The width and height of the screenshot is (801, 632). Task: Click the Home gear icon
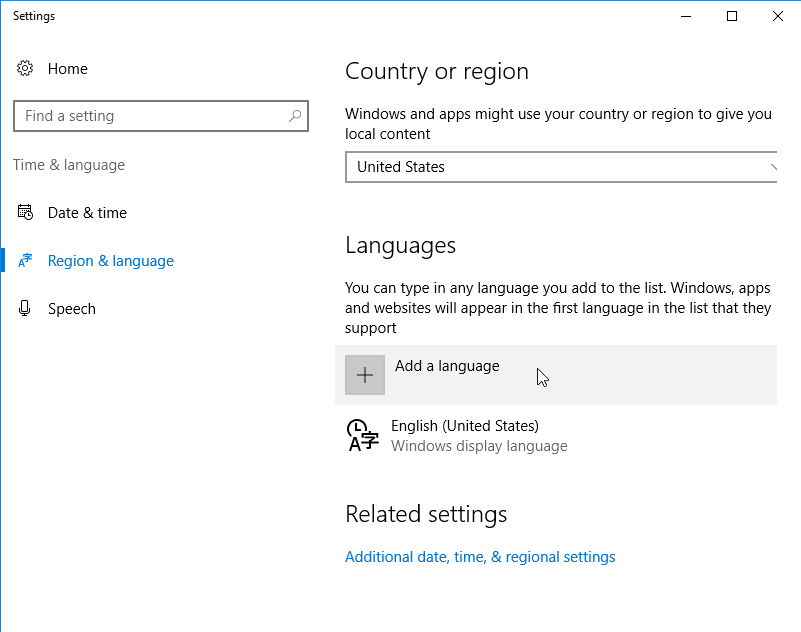(x=25, y=68)
